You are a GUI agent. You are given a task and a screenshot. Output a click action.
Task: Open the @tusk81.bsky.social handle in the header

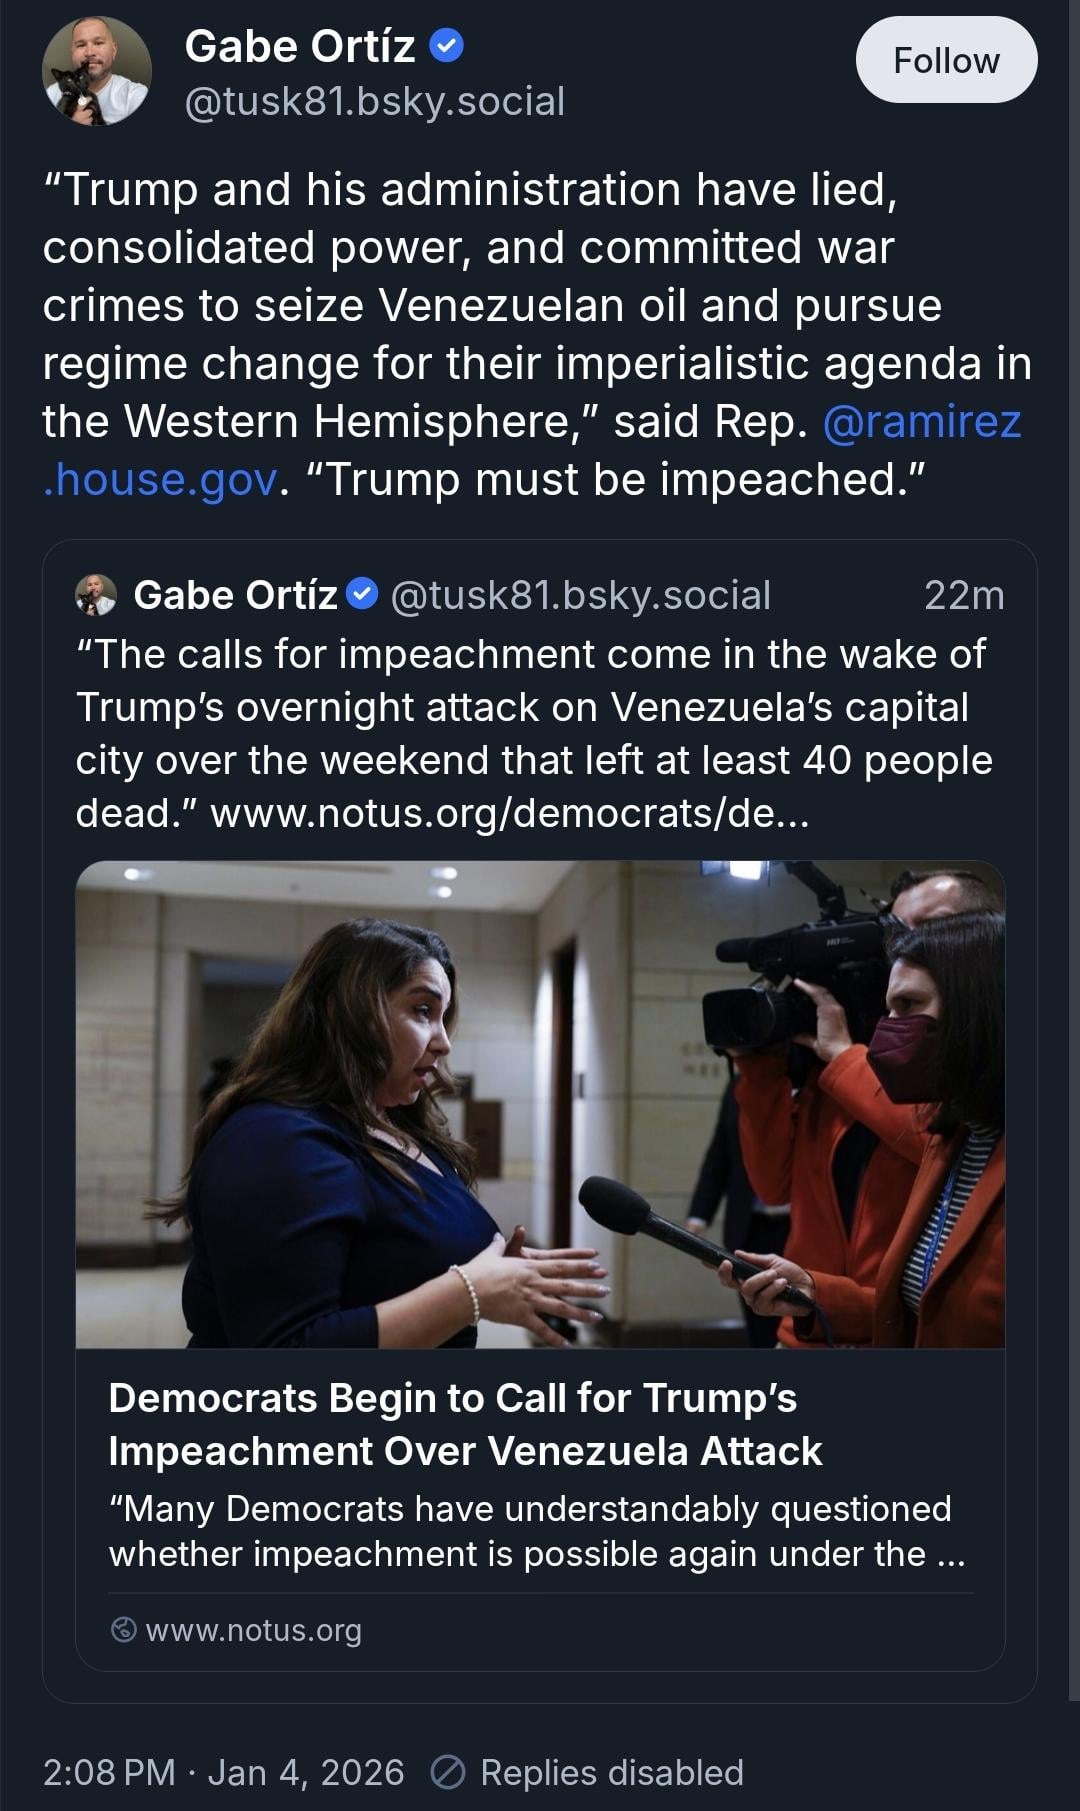tap(375, 101)
